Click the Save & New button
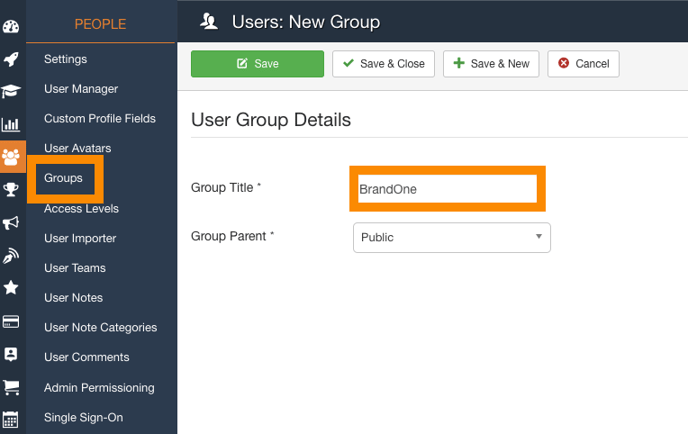This screenshot has height=434, width=688. click(x=491, y=64)
